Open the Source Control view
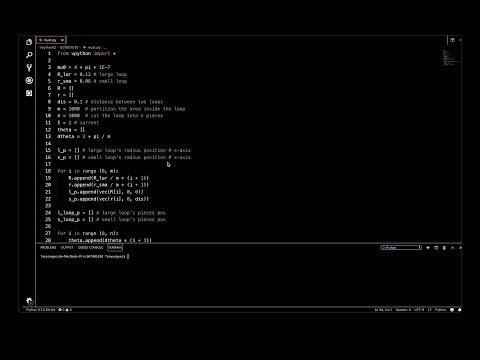Screen dimensions: 480x360 pyautogui.click(x=29, y=68)
